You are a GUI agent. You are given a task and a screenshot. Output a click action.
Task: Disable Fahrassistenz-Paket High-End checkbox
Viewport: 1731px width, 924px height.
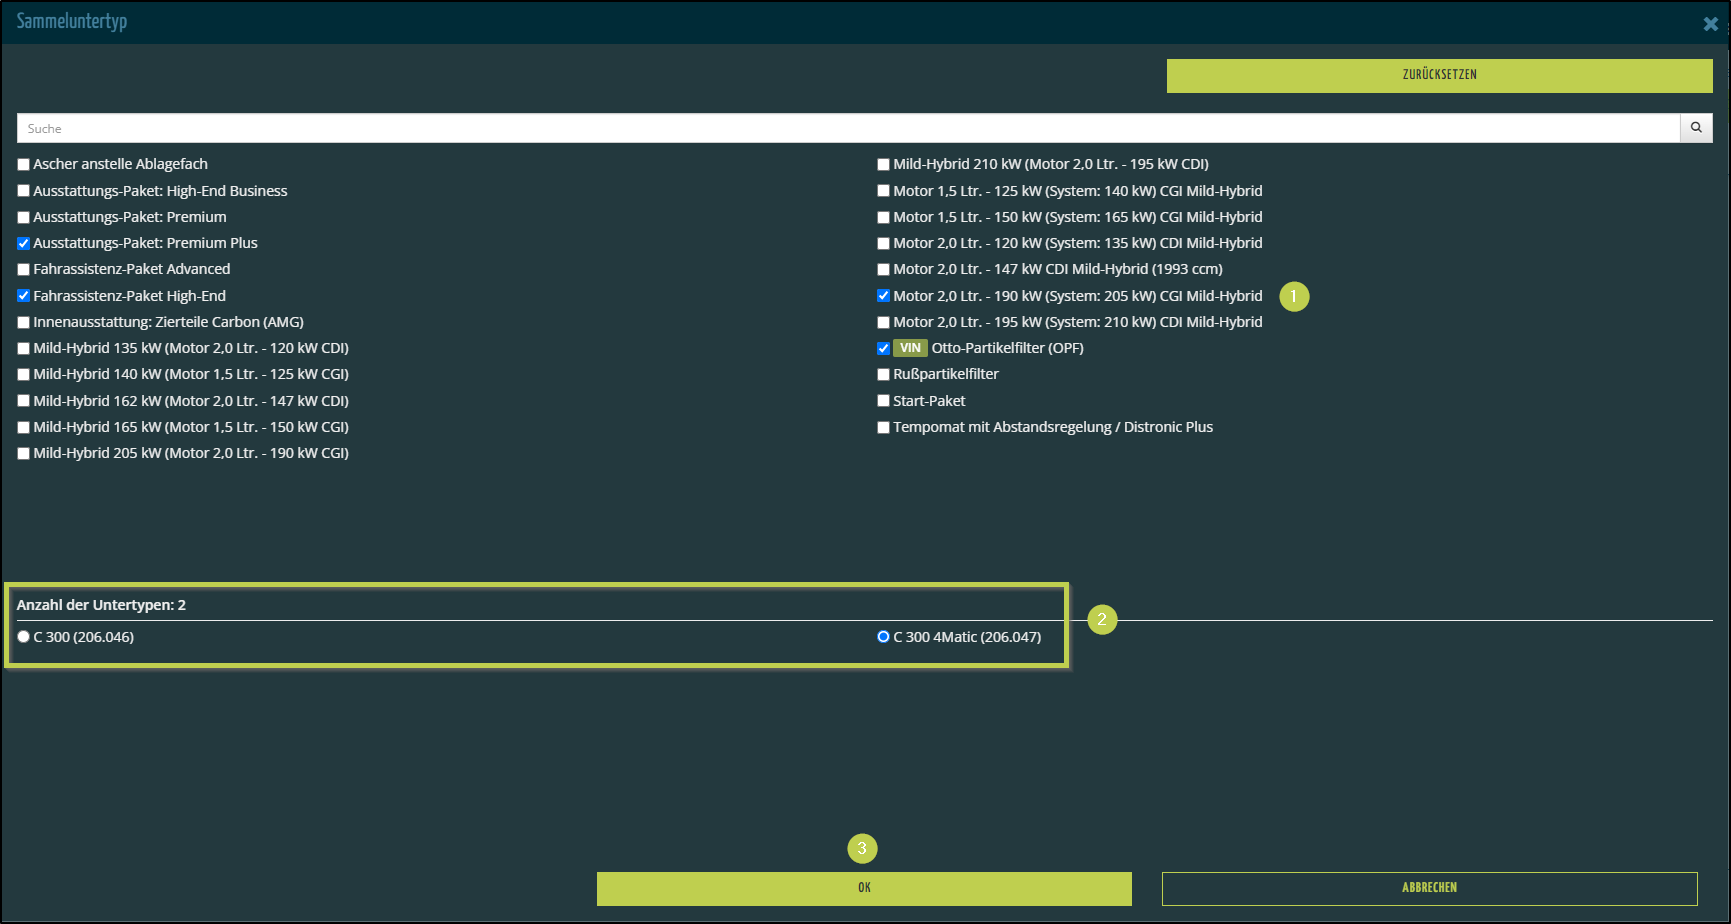coord(24,296)
